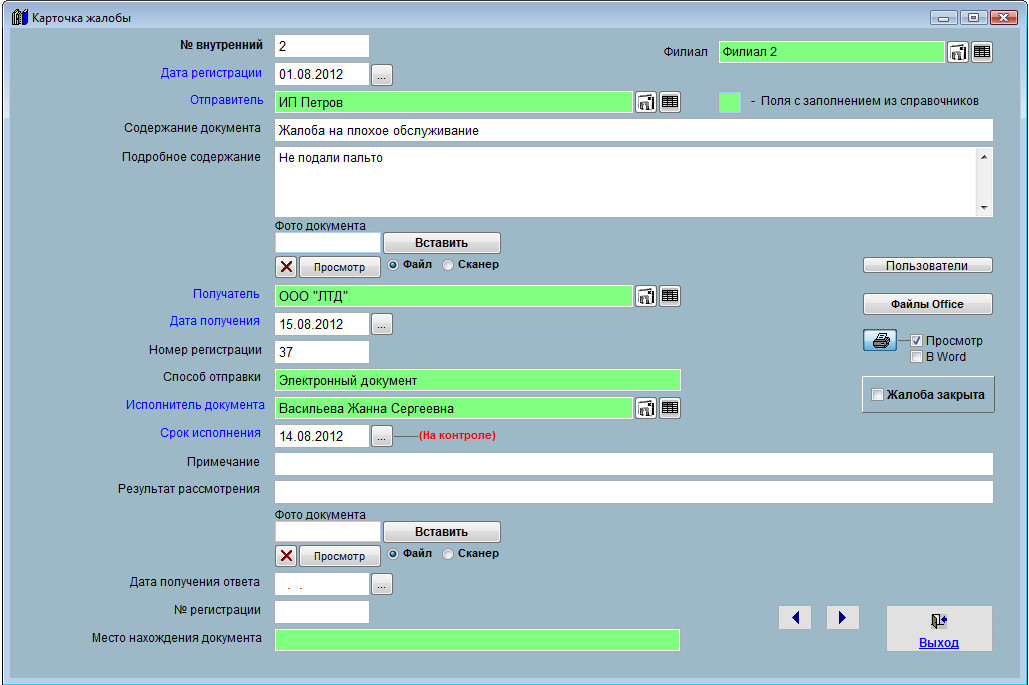The width and height of the screenshot is (1029, 685).
Task: Click the Дата получения ответа date field
Action: pos(322,584)
